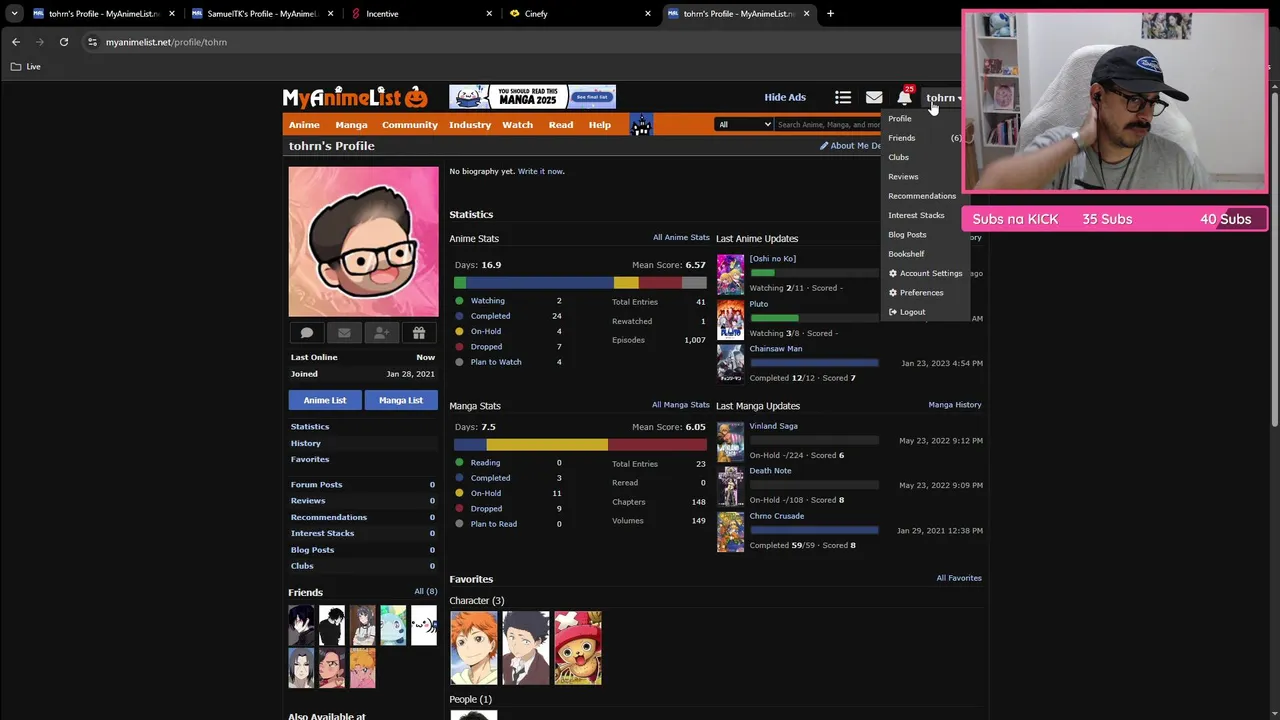Open the Live bookmark folder
This screenshot has height=720, width=1280.
(x=26, y=67)
